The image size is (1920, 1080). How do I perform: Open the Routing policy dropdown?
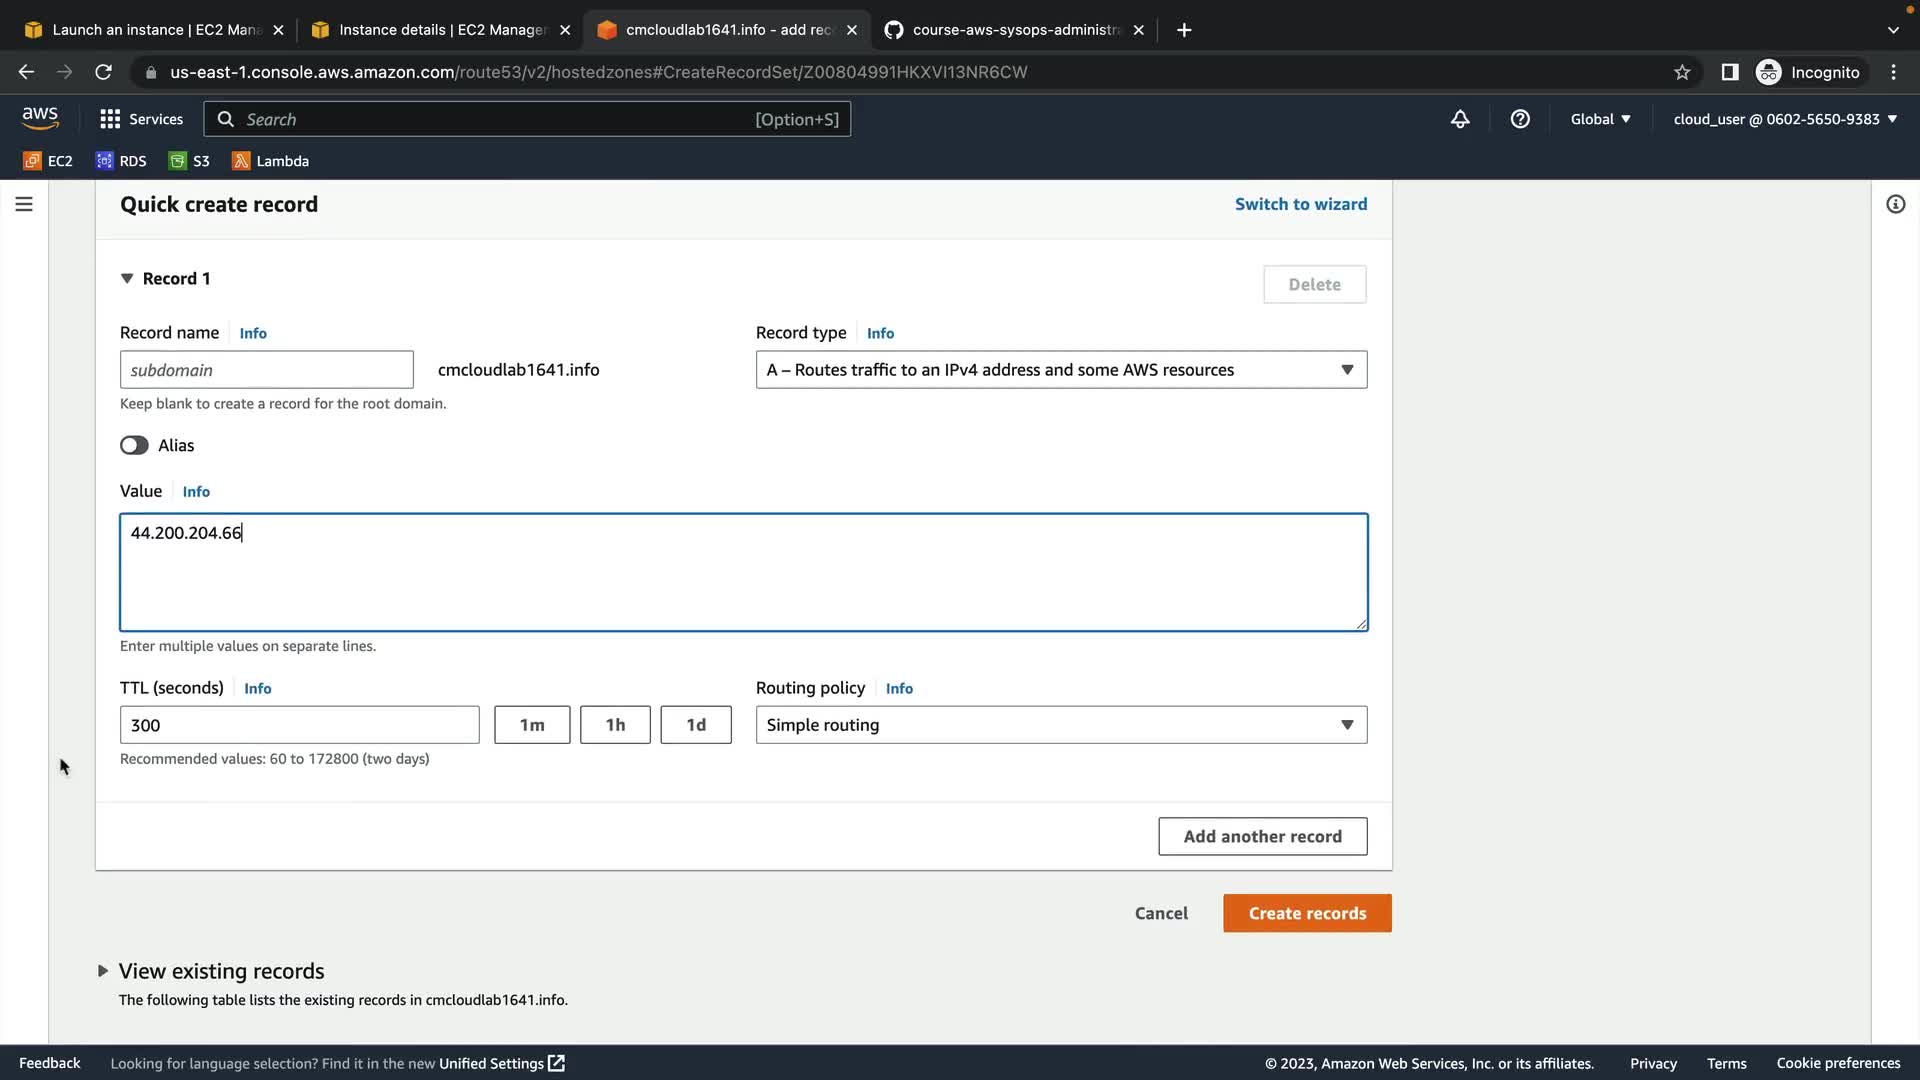[1060, 725]
